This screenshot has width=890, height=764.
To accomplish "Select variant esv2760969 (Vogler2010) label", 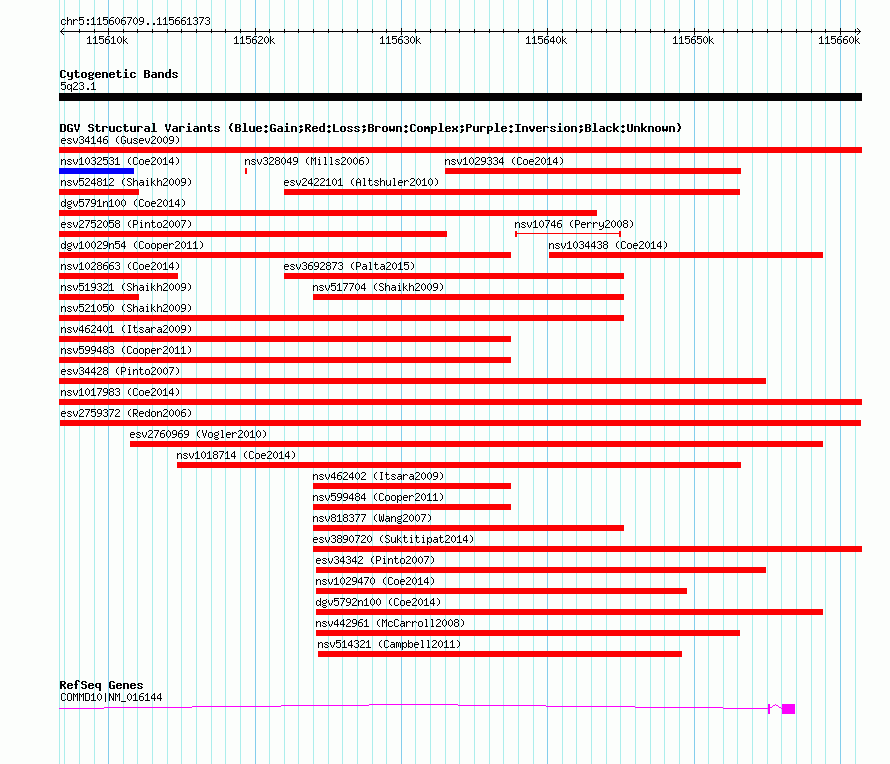I will tap(198, 434).
